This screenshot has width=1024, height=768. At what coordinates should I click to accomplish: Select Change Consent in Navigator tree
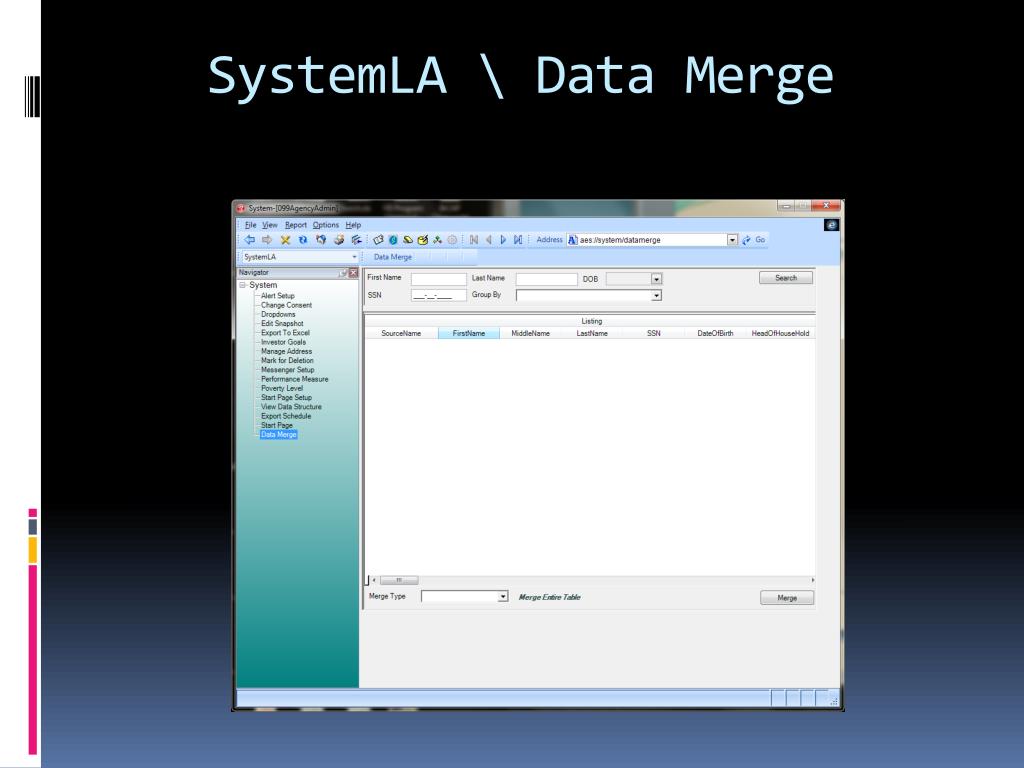(286, 305)
